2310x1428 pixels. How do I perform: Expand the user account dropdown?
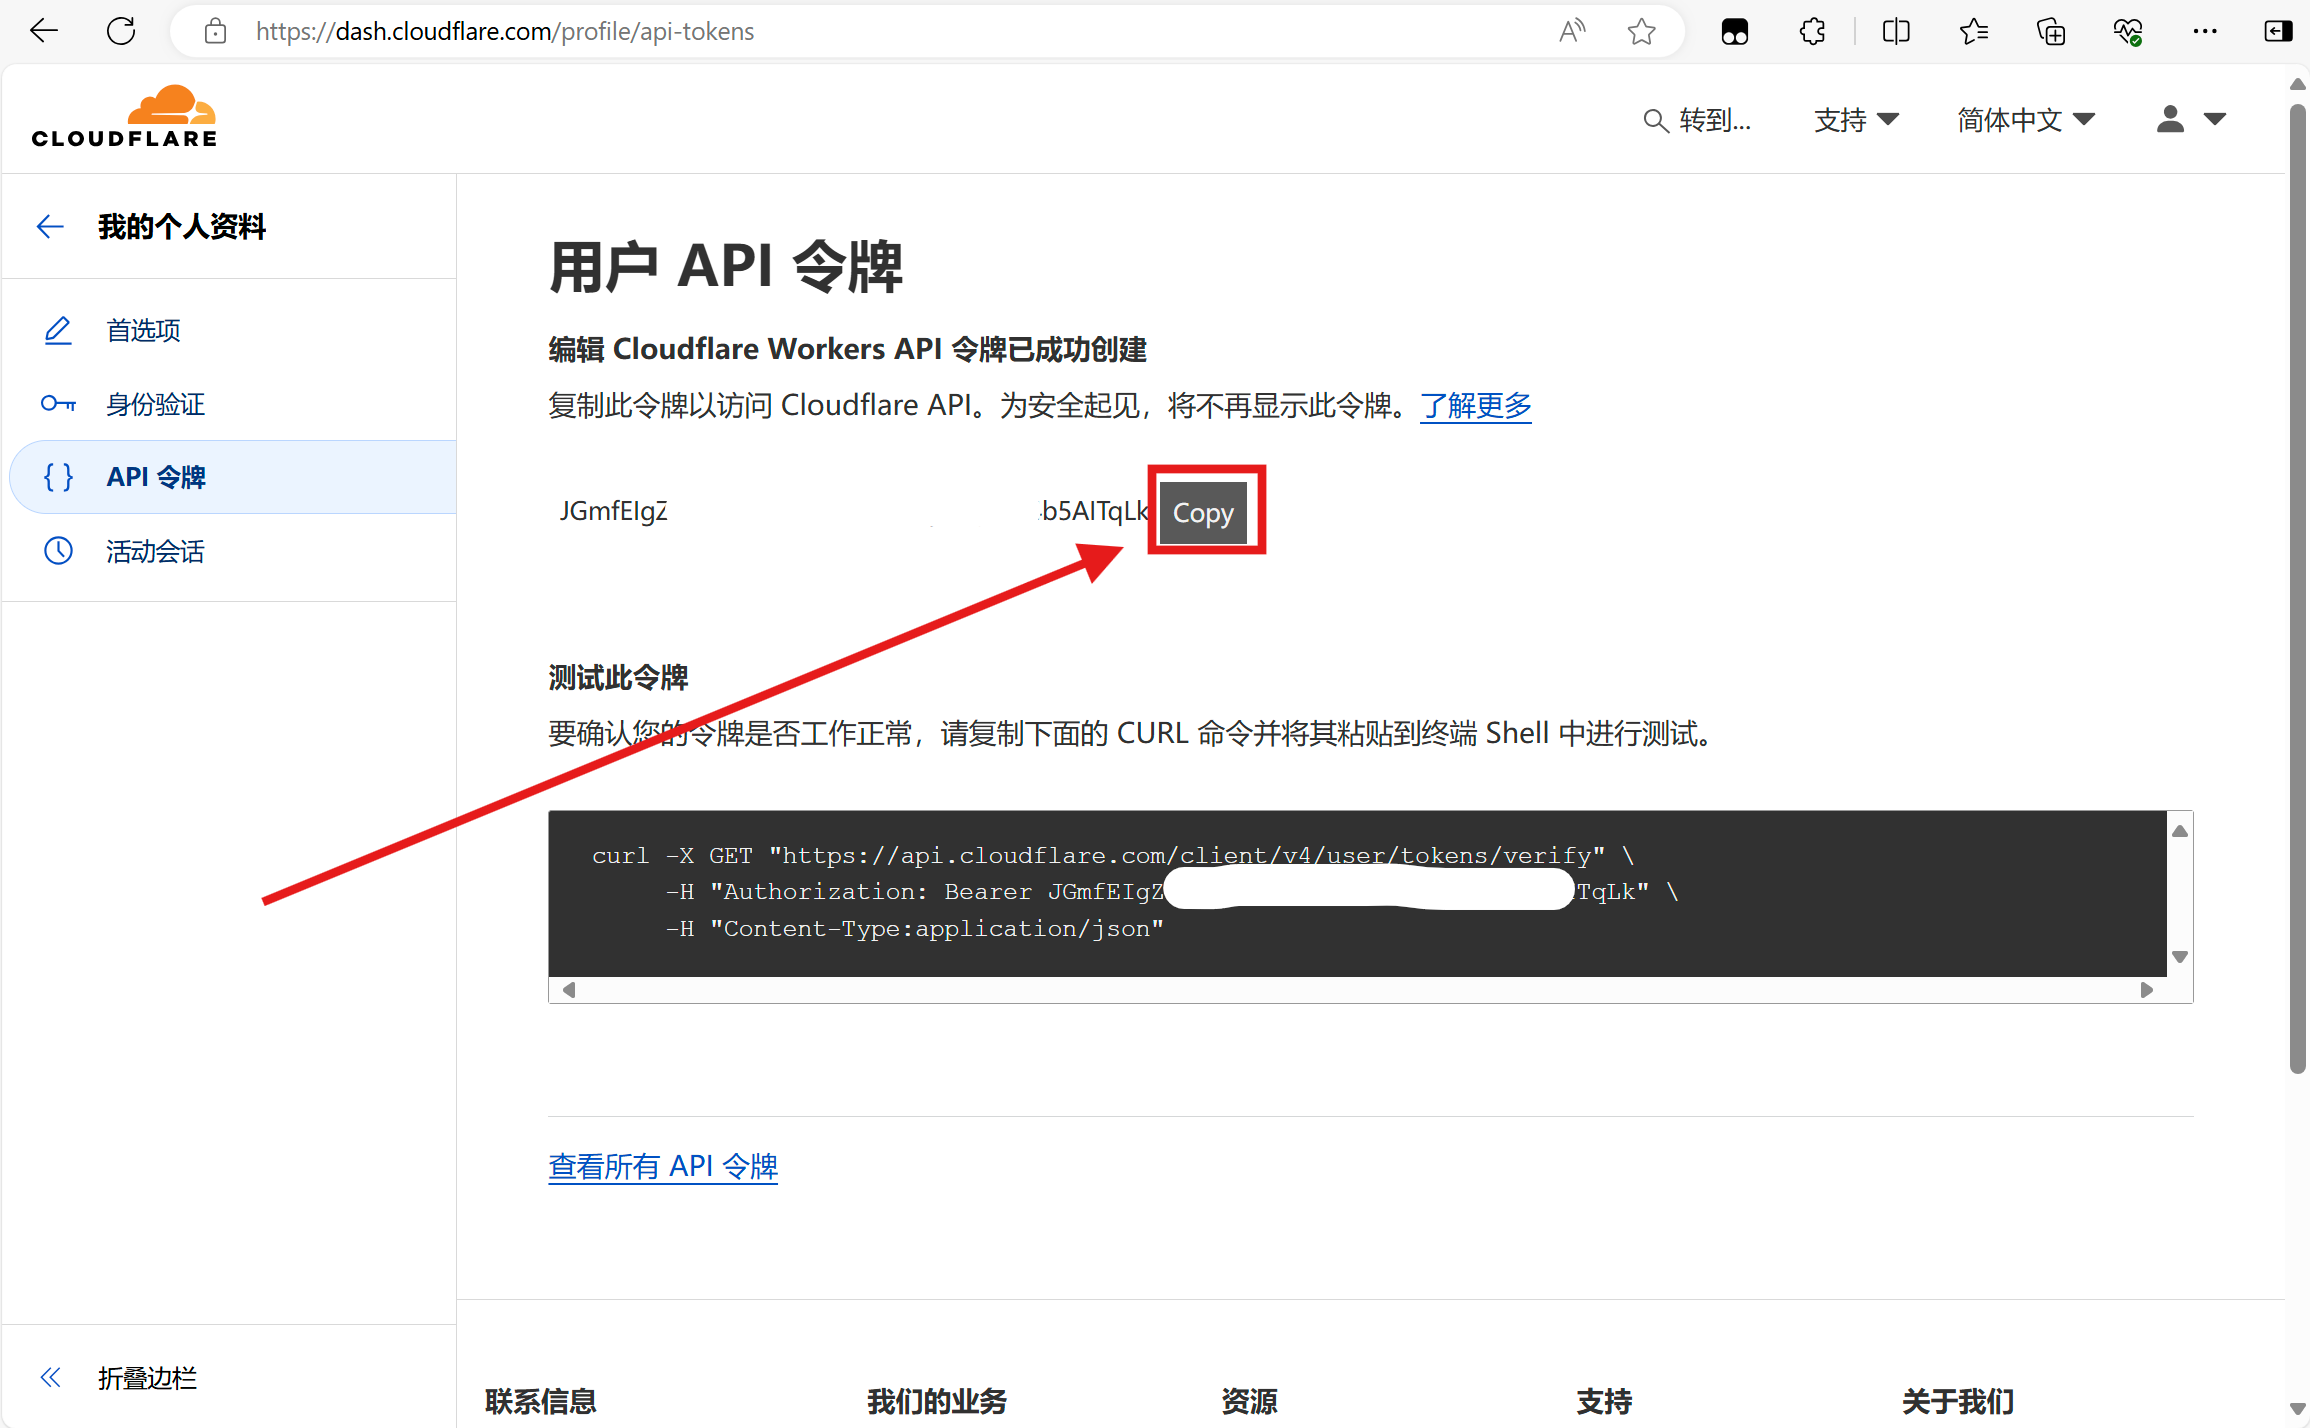[2190, 120]
